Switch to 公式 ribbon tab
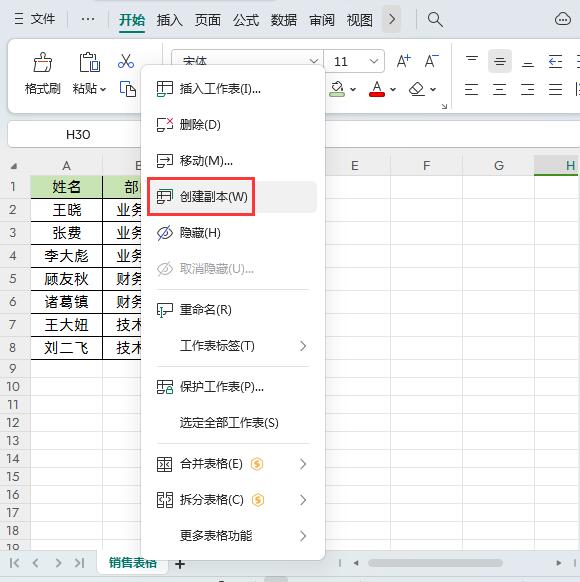The height and width of the screenshot is (582, 580). [246, 20]
